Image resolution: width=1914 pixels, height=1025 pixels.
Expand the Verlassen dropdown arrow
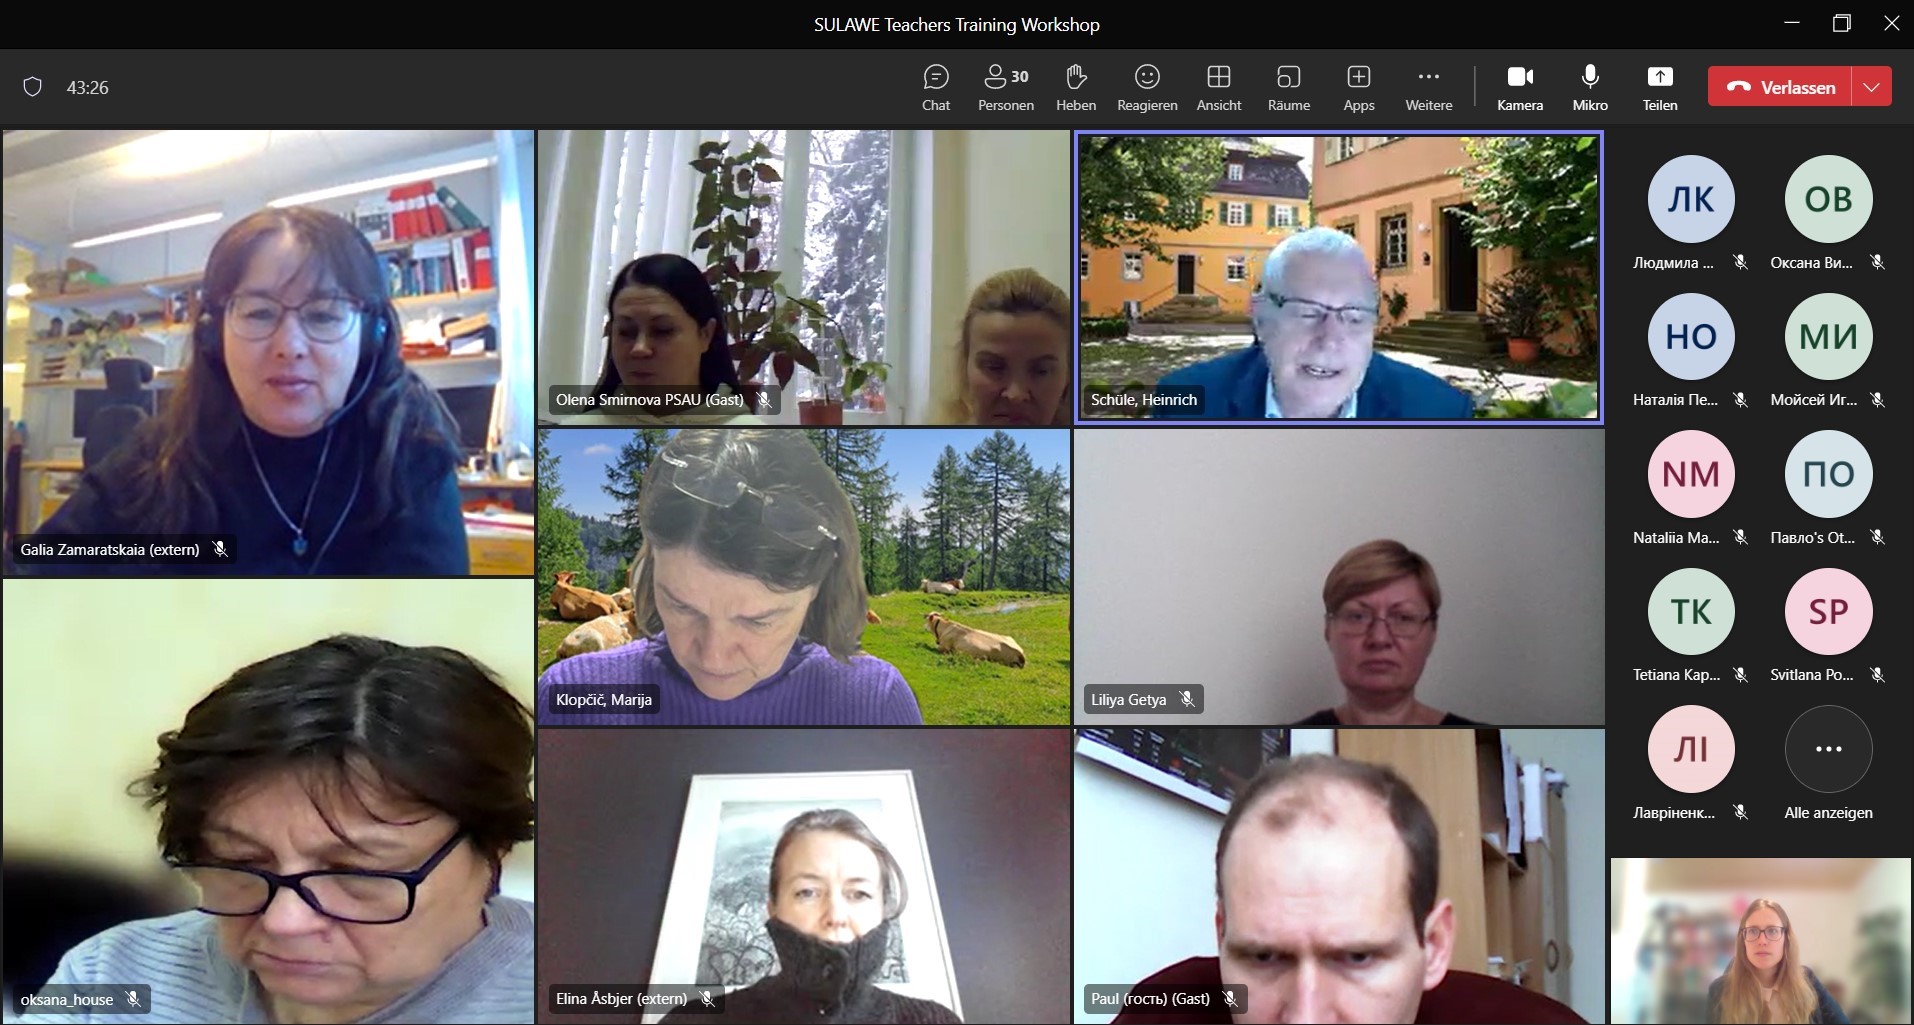[x=1872, y=87]
